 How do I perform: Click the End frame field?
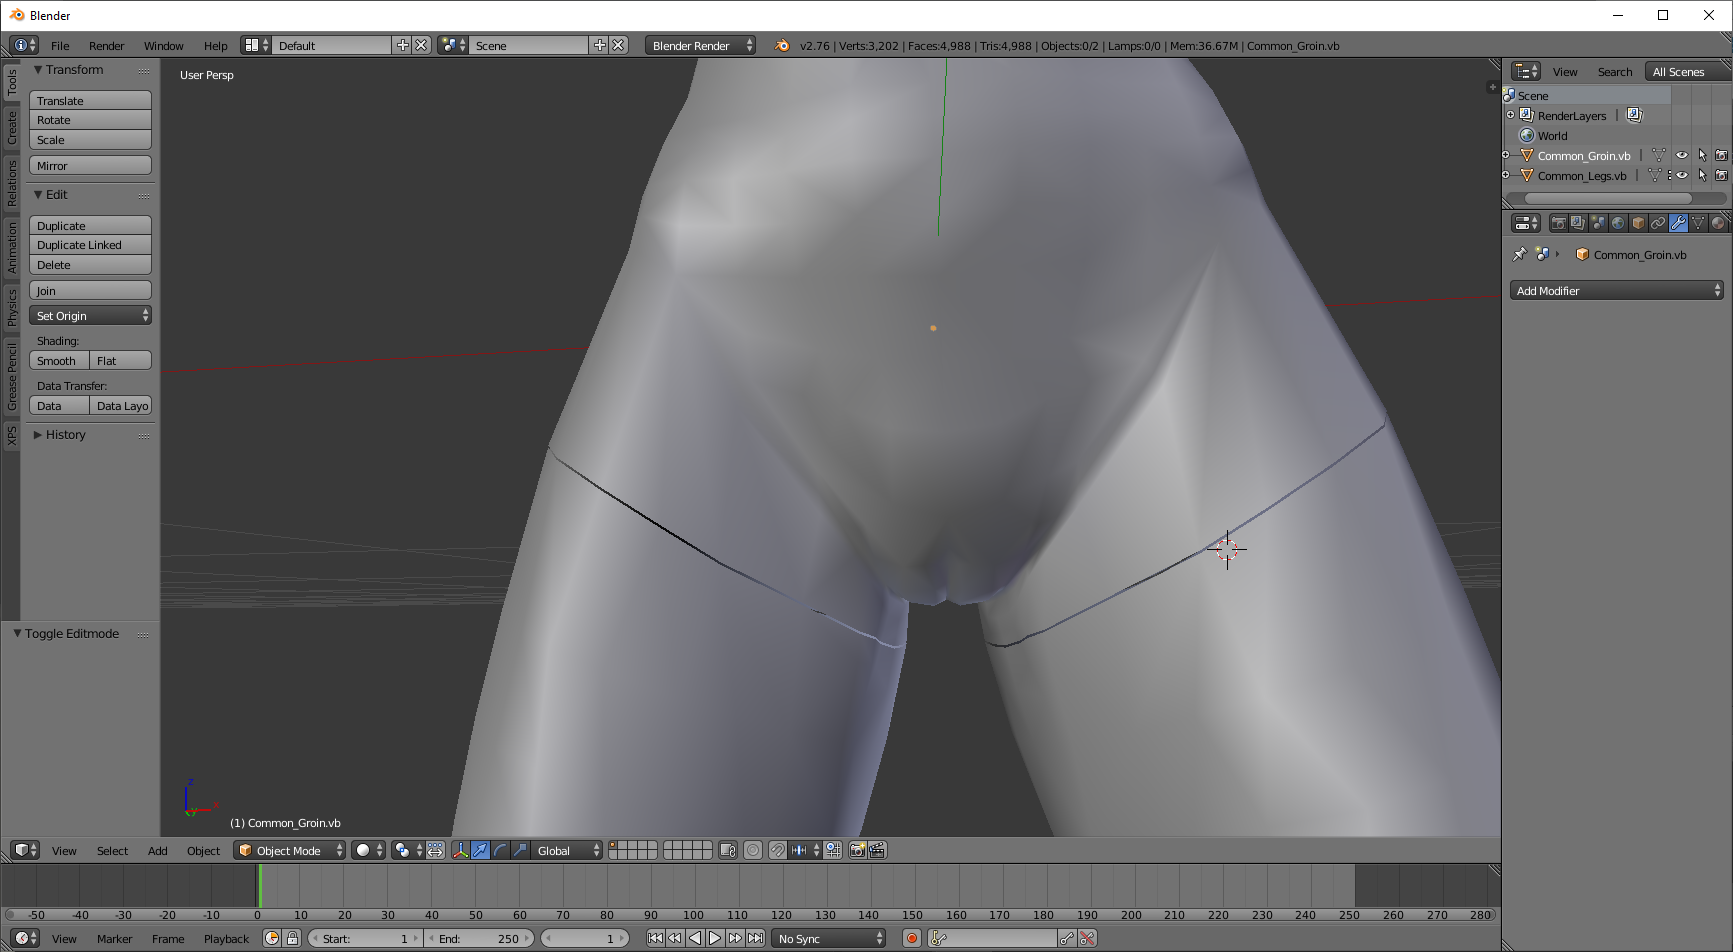(x=480, y=938)
